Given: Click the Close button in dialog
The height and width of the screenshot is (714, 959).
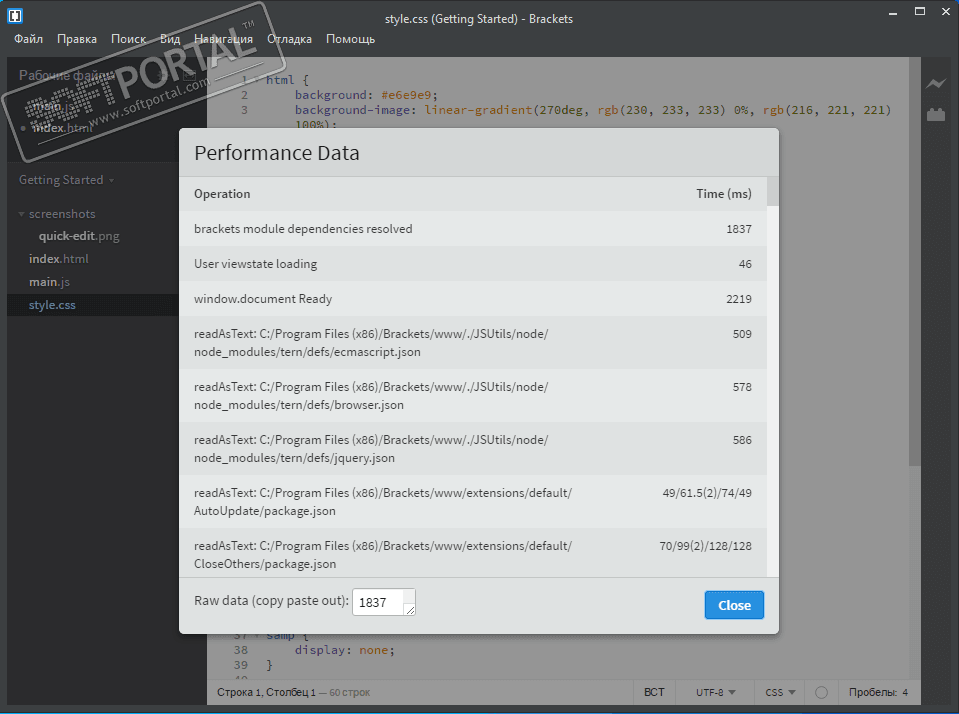Looking at the screenshot, I should (734, 605).
